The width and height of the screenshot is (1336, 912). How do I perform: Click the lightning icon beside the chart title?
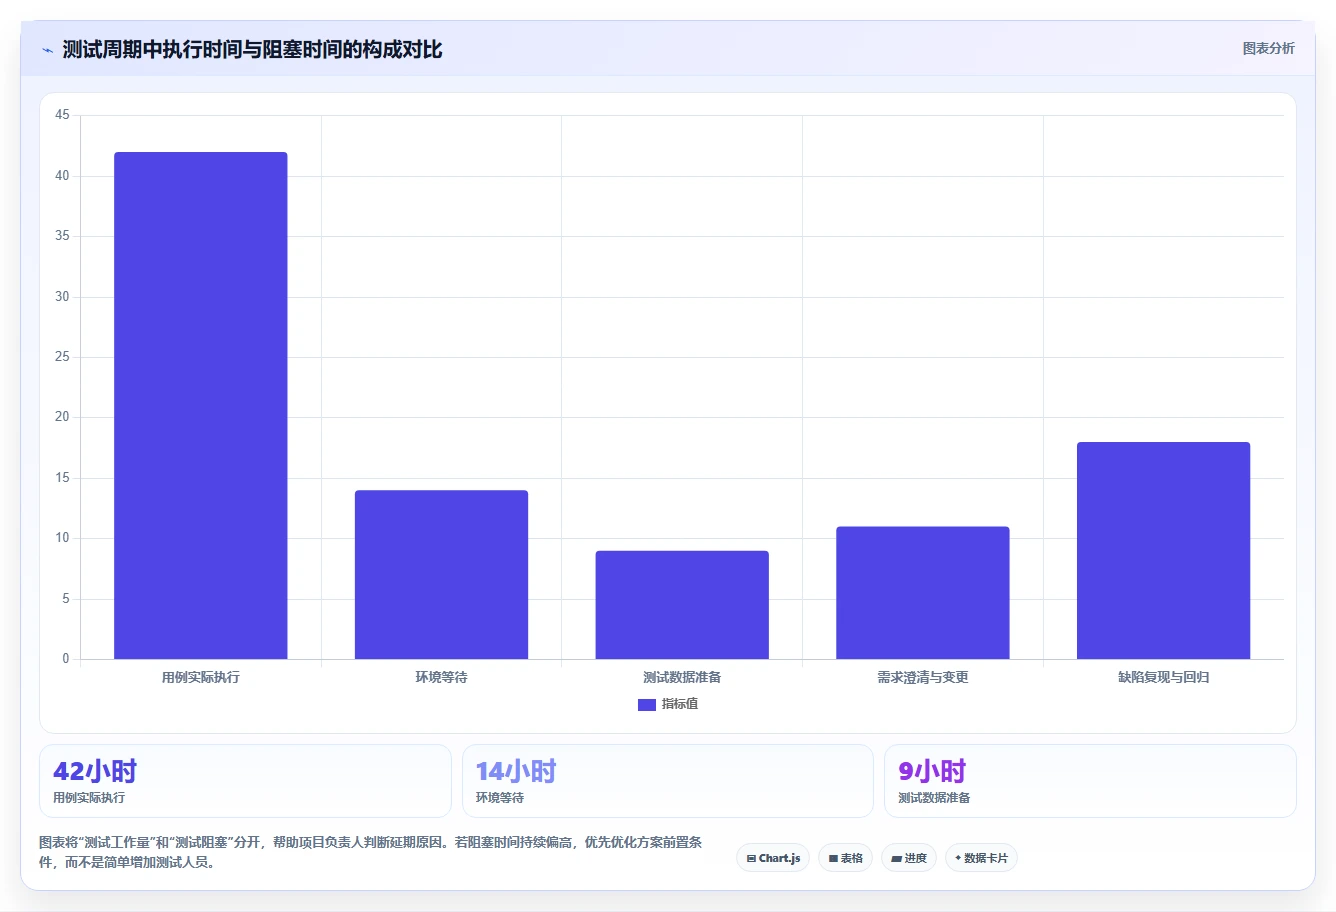47,50
